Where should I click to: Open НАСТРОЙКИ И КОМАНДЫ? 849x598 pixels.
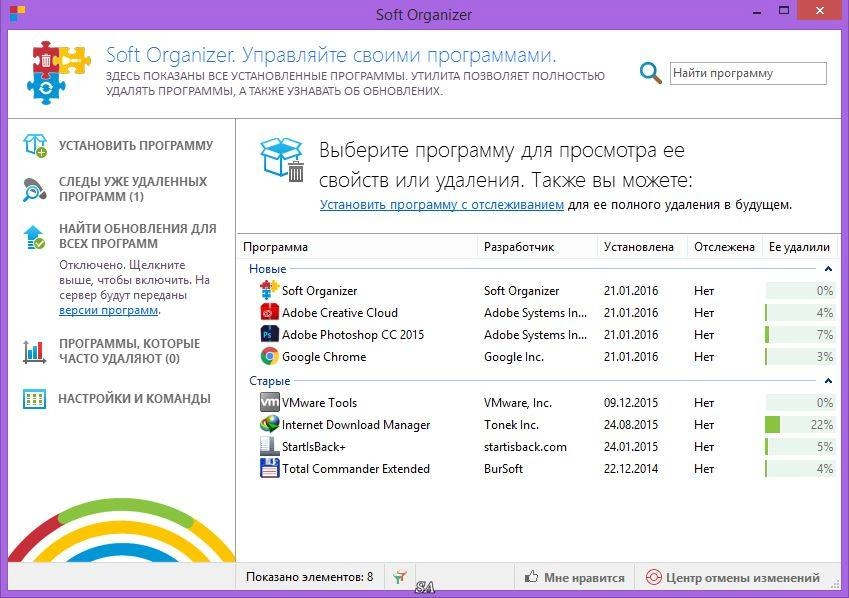pos(134,399)
